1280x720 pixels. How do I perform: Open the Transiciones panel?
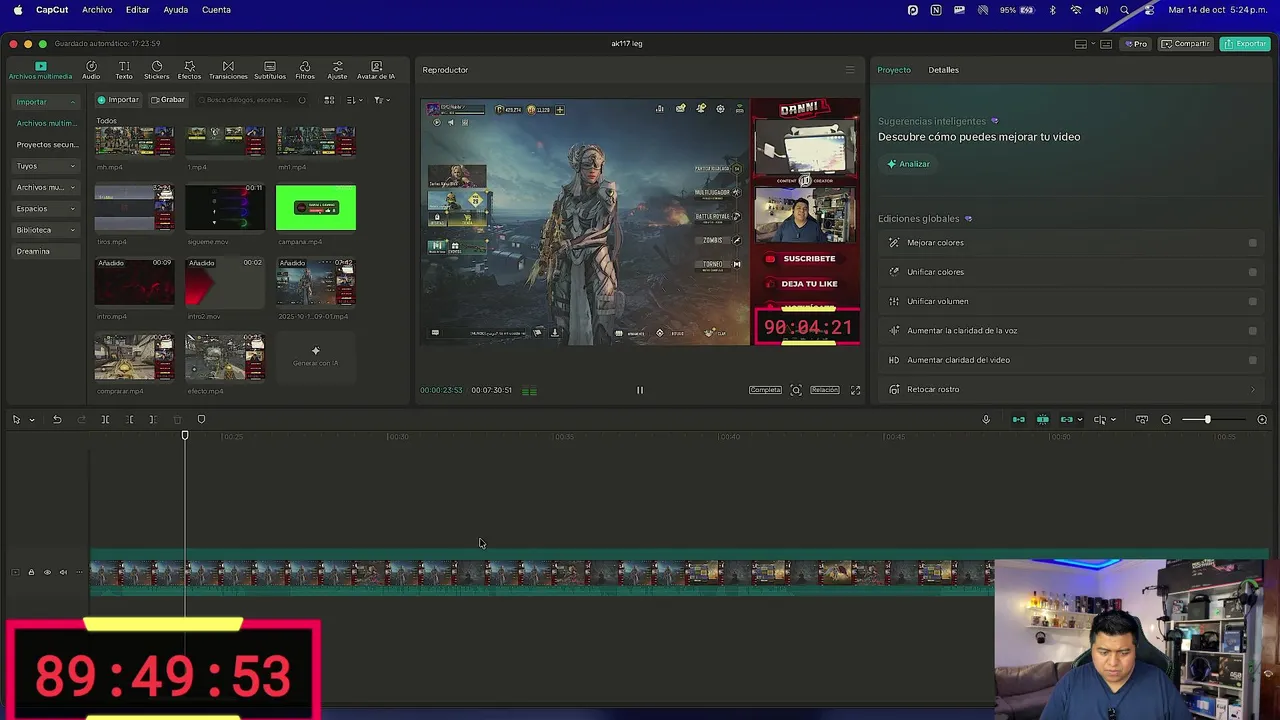[228, 70]
